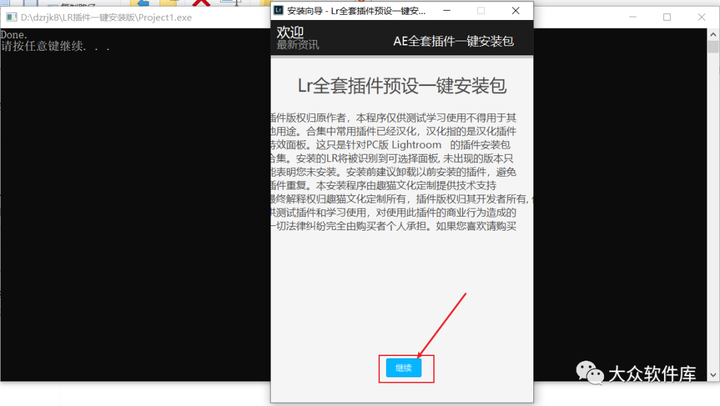Image resolution: width=720 pixels, height=406 pixels.
Task: Click the line mentioning PC版 Lightroom
Action: pyautogui.click(x=390, y=145)
